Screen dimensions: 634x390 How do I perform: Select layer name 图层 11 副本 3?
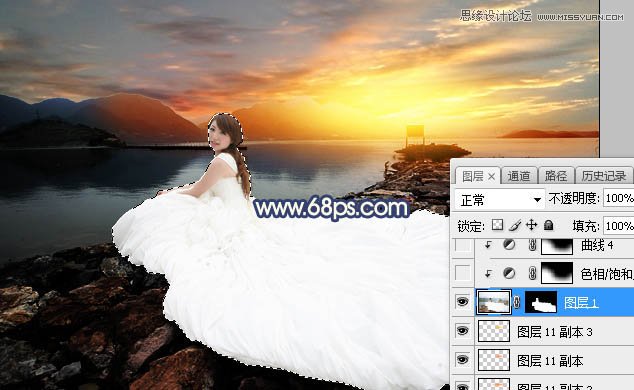pos(555,332)
